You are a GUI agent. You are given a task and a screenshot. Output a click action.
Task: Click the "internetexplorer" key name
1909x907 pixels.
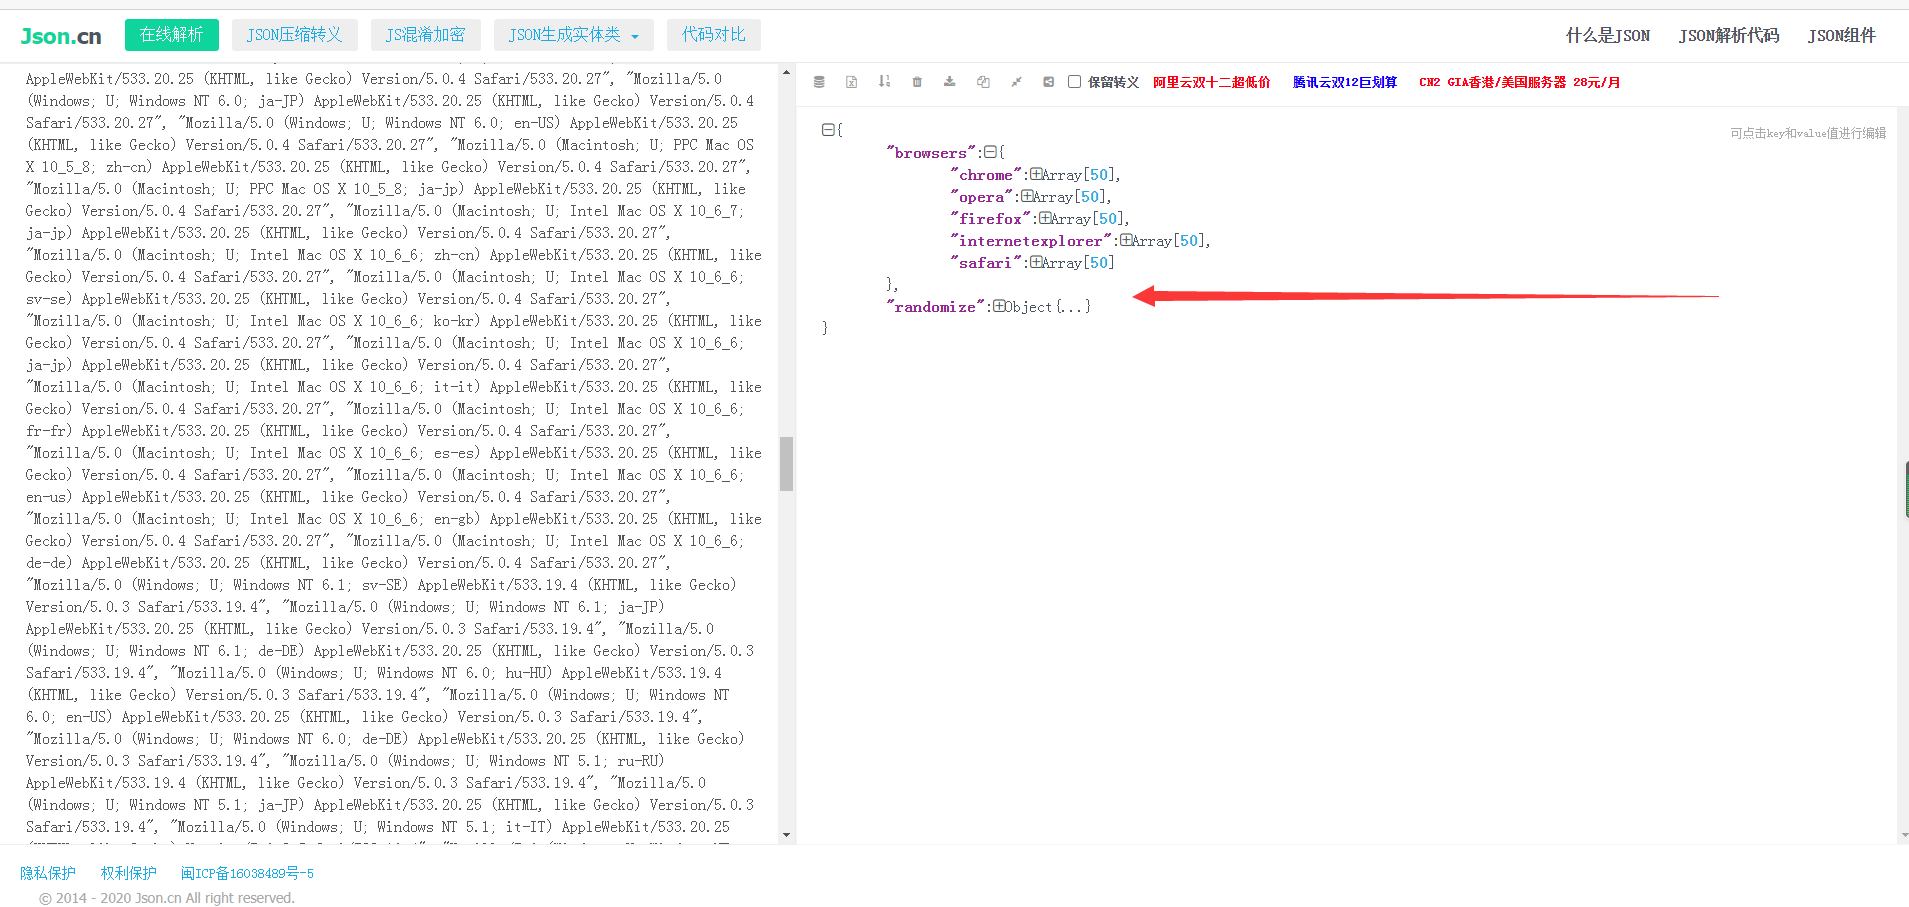pos(1031,241)
